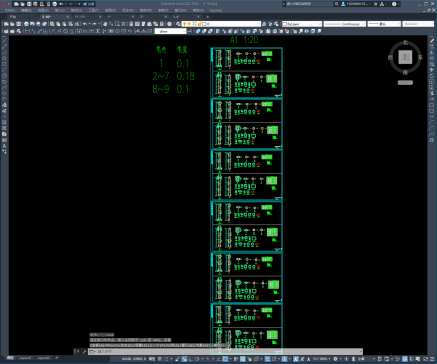Viewport: 437px width, 364px height.
Task: Open the layer name dropdown
Action: pos(221,24)
